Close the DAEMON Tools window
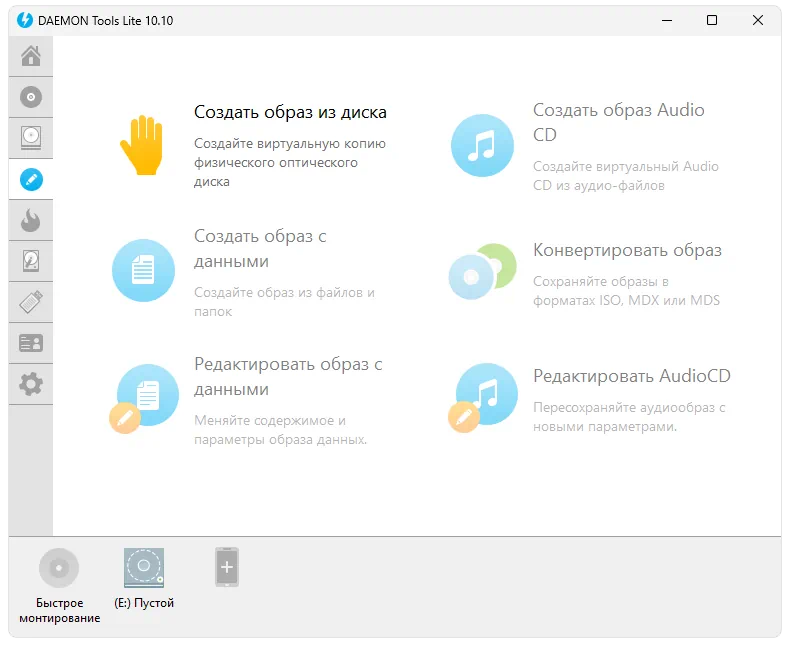789x646 pixels. pyautogui.click(x=758, y=20)
